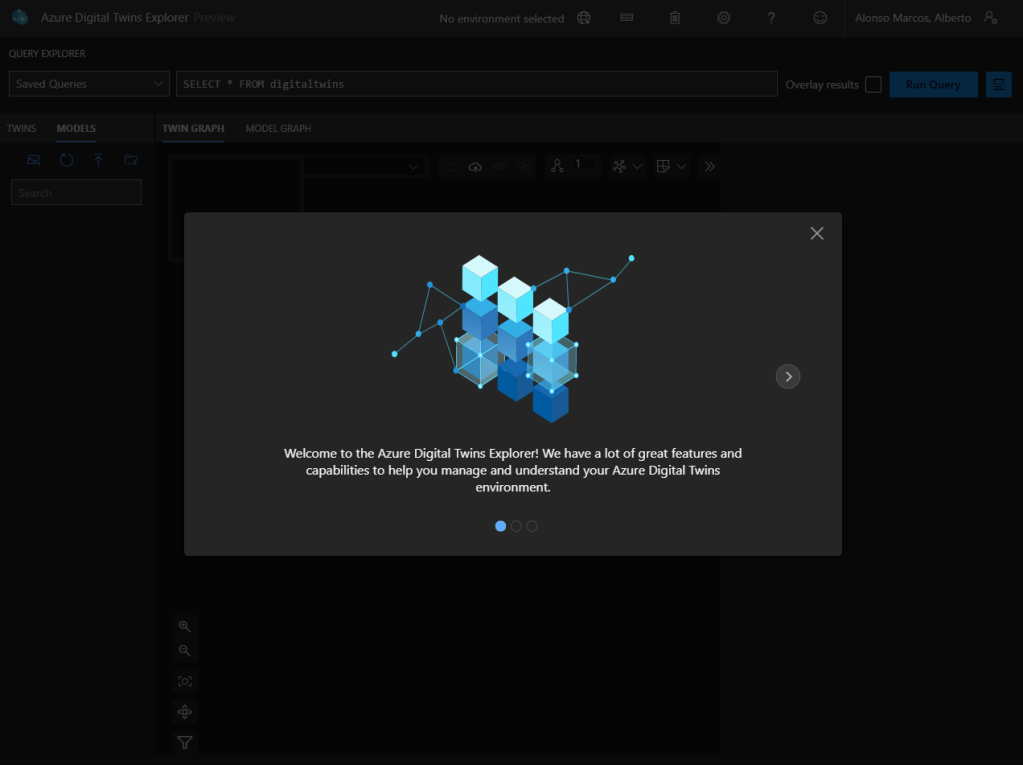The width and height of the screenshot is (1023, 765).
Task: Go to next welcome slide with arrow
Action: pyautogui.click(x=788, y=377)
